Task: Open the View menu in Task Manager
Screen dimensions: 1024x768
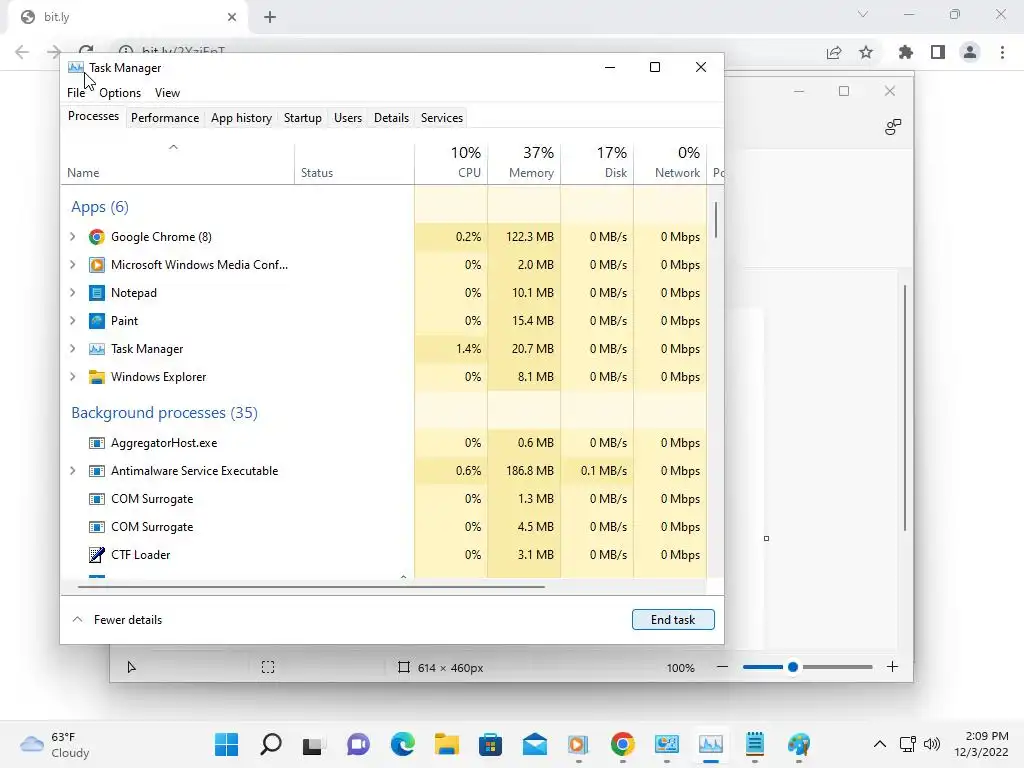Action: [167, 93]
